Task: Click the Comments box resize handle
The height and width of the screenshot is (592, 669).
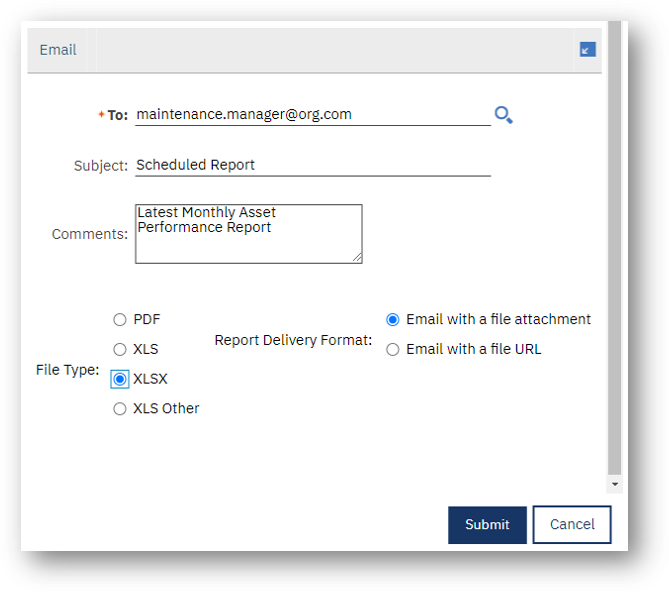Action: [x=357, y=257]
